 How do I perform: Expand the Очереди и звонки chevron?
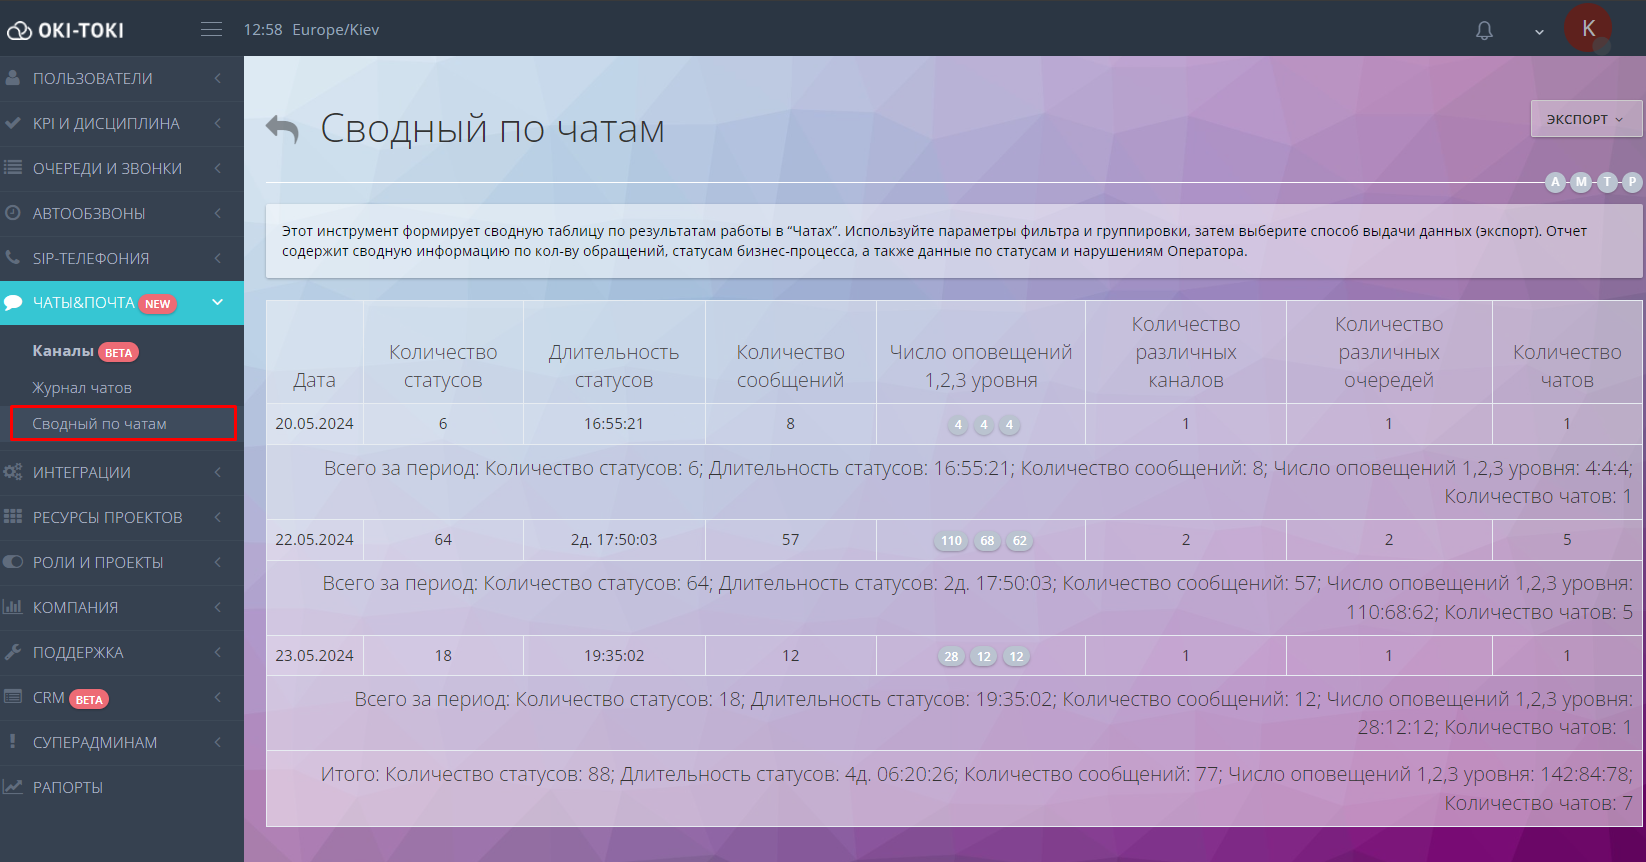pyautogui.click(x=218, y=168)
